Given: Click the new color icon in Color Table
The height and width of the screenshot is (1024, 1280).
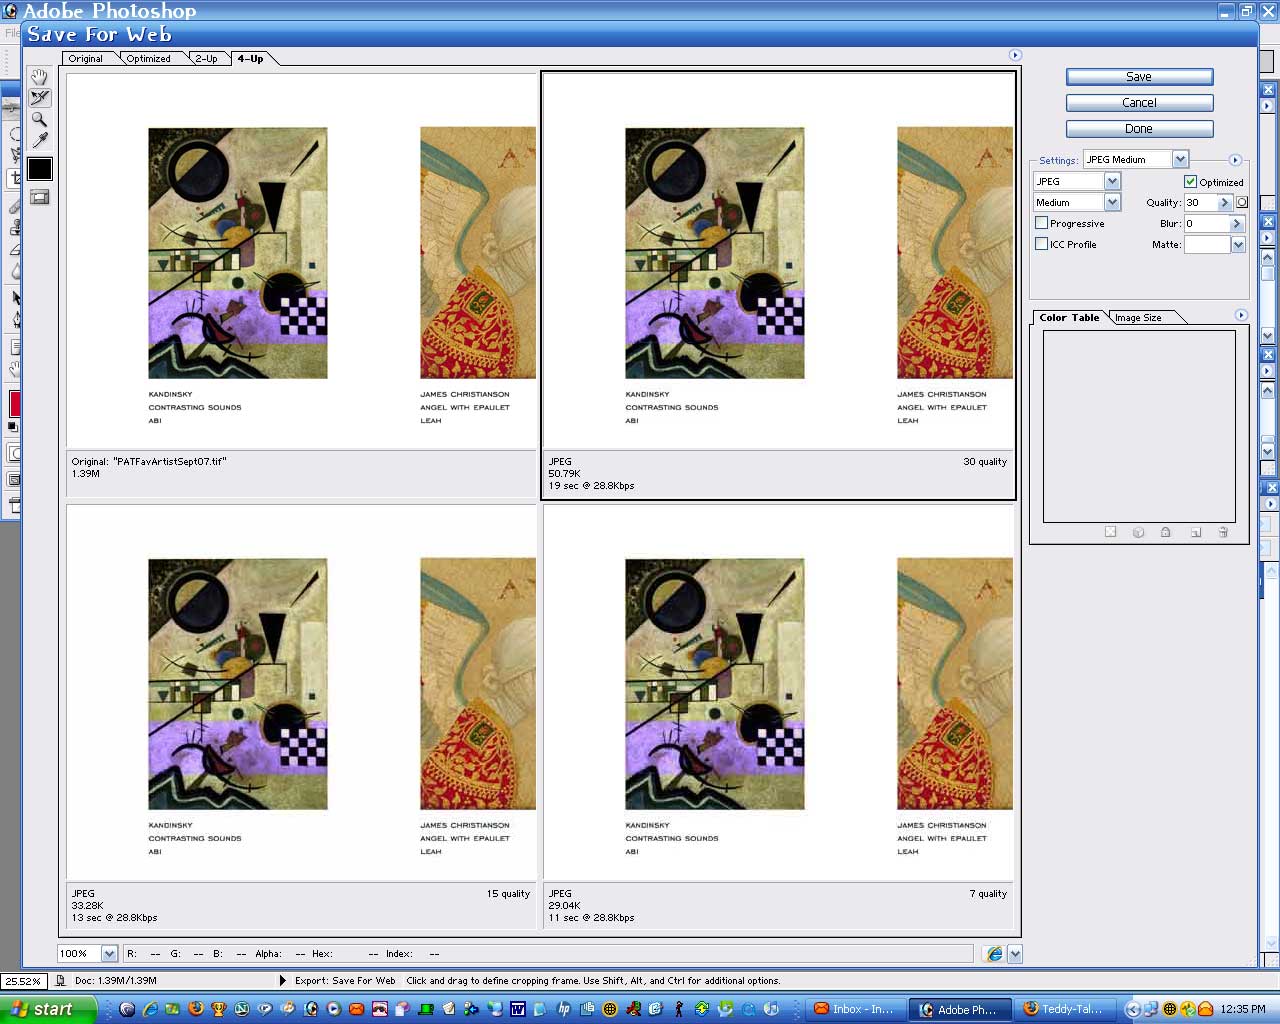Looking at the screenshot, I should point(1195,532).
